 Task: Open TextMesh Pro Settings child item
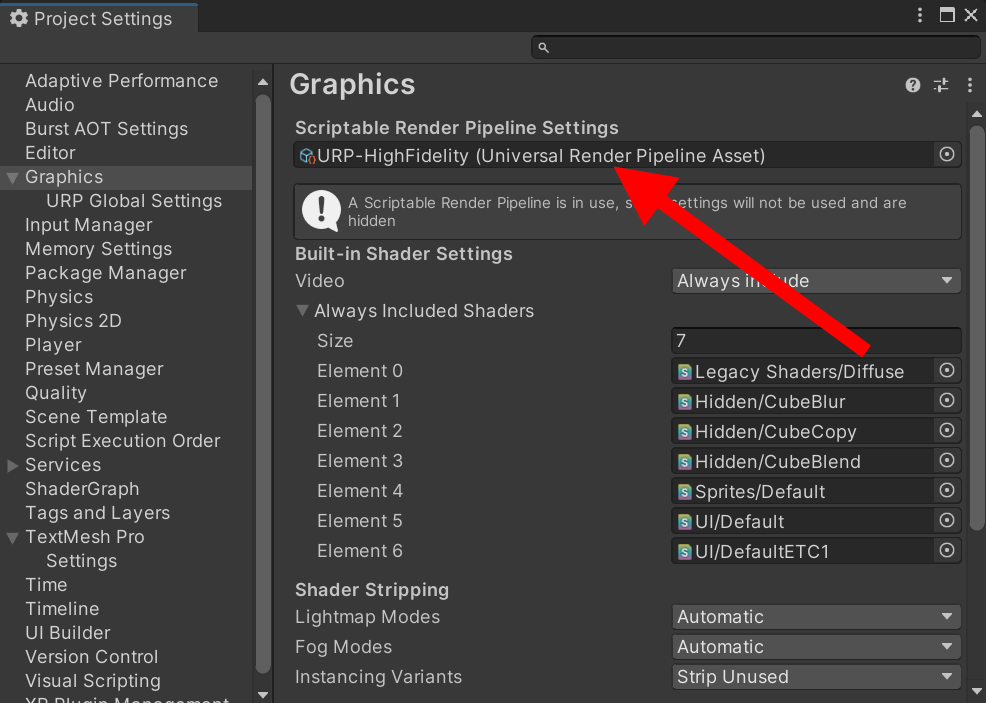coord(82,561)
